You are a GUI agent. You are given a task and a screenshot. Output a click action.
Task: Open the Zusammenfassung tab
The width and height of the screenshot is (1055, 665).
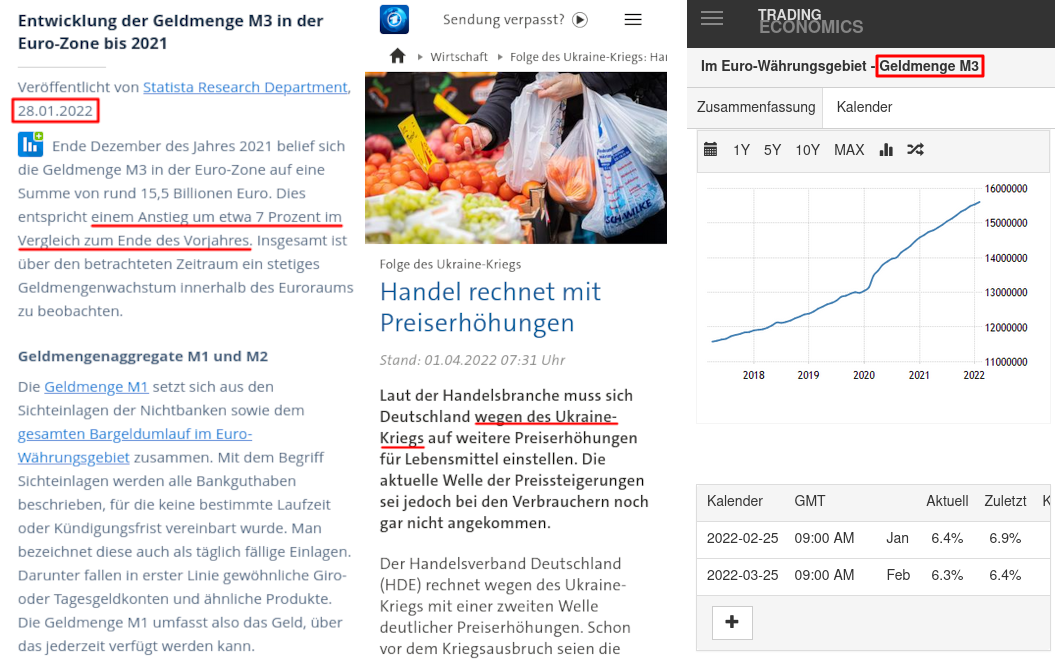coord(756,107)
